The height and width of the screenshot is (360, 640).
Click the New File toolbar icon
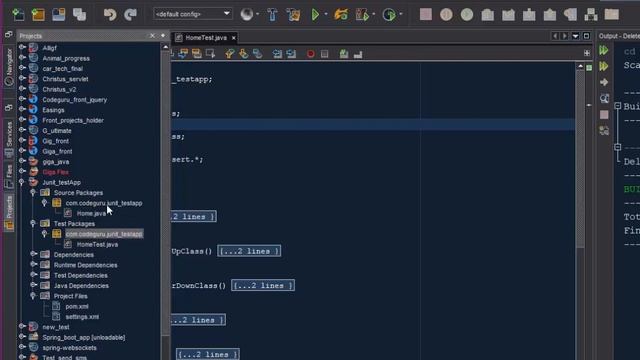(x=18, y=15)
